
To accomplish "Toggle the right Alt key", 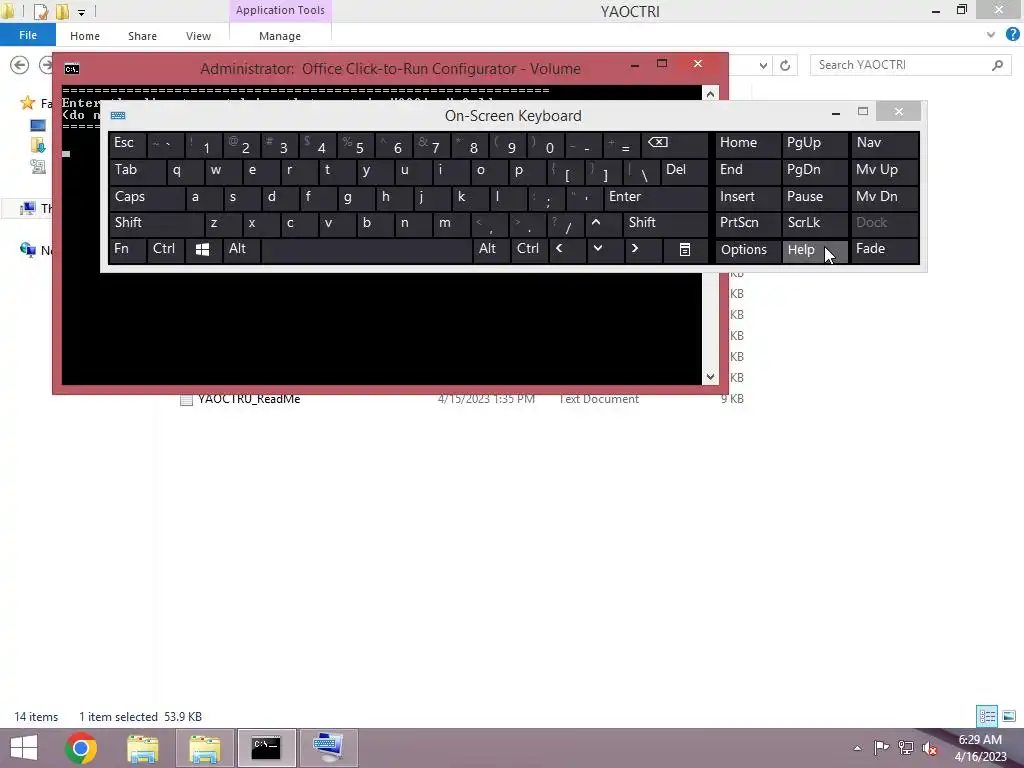I will 490,250.
